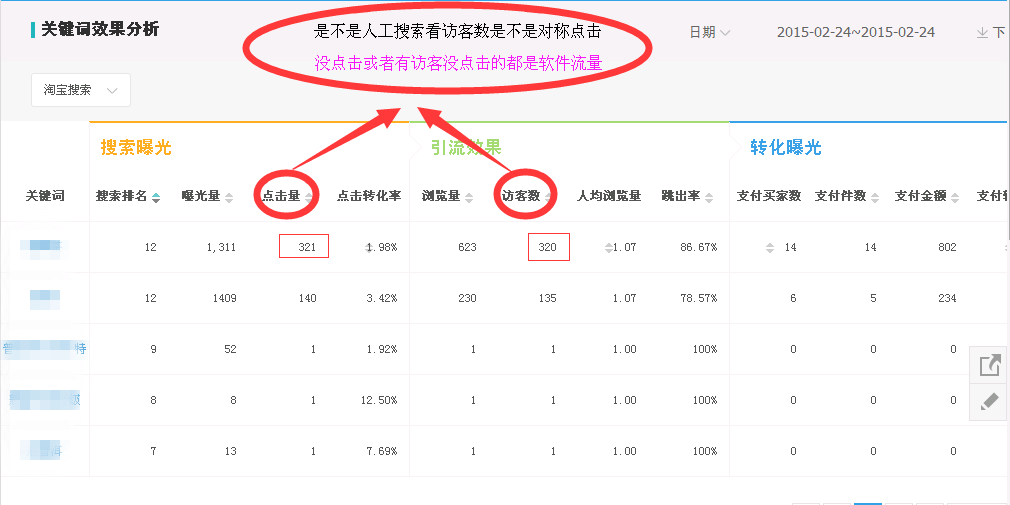Click the 86.67% bounce rate cell
Image resolution: width=1010 pixels, height=505 pixels.
(x=698, y=247)
